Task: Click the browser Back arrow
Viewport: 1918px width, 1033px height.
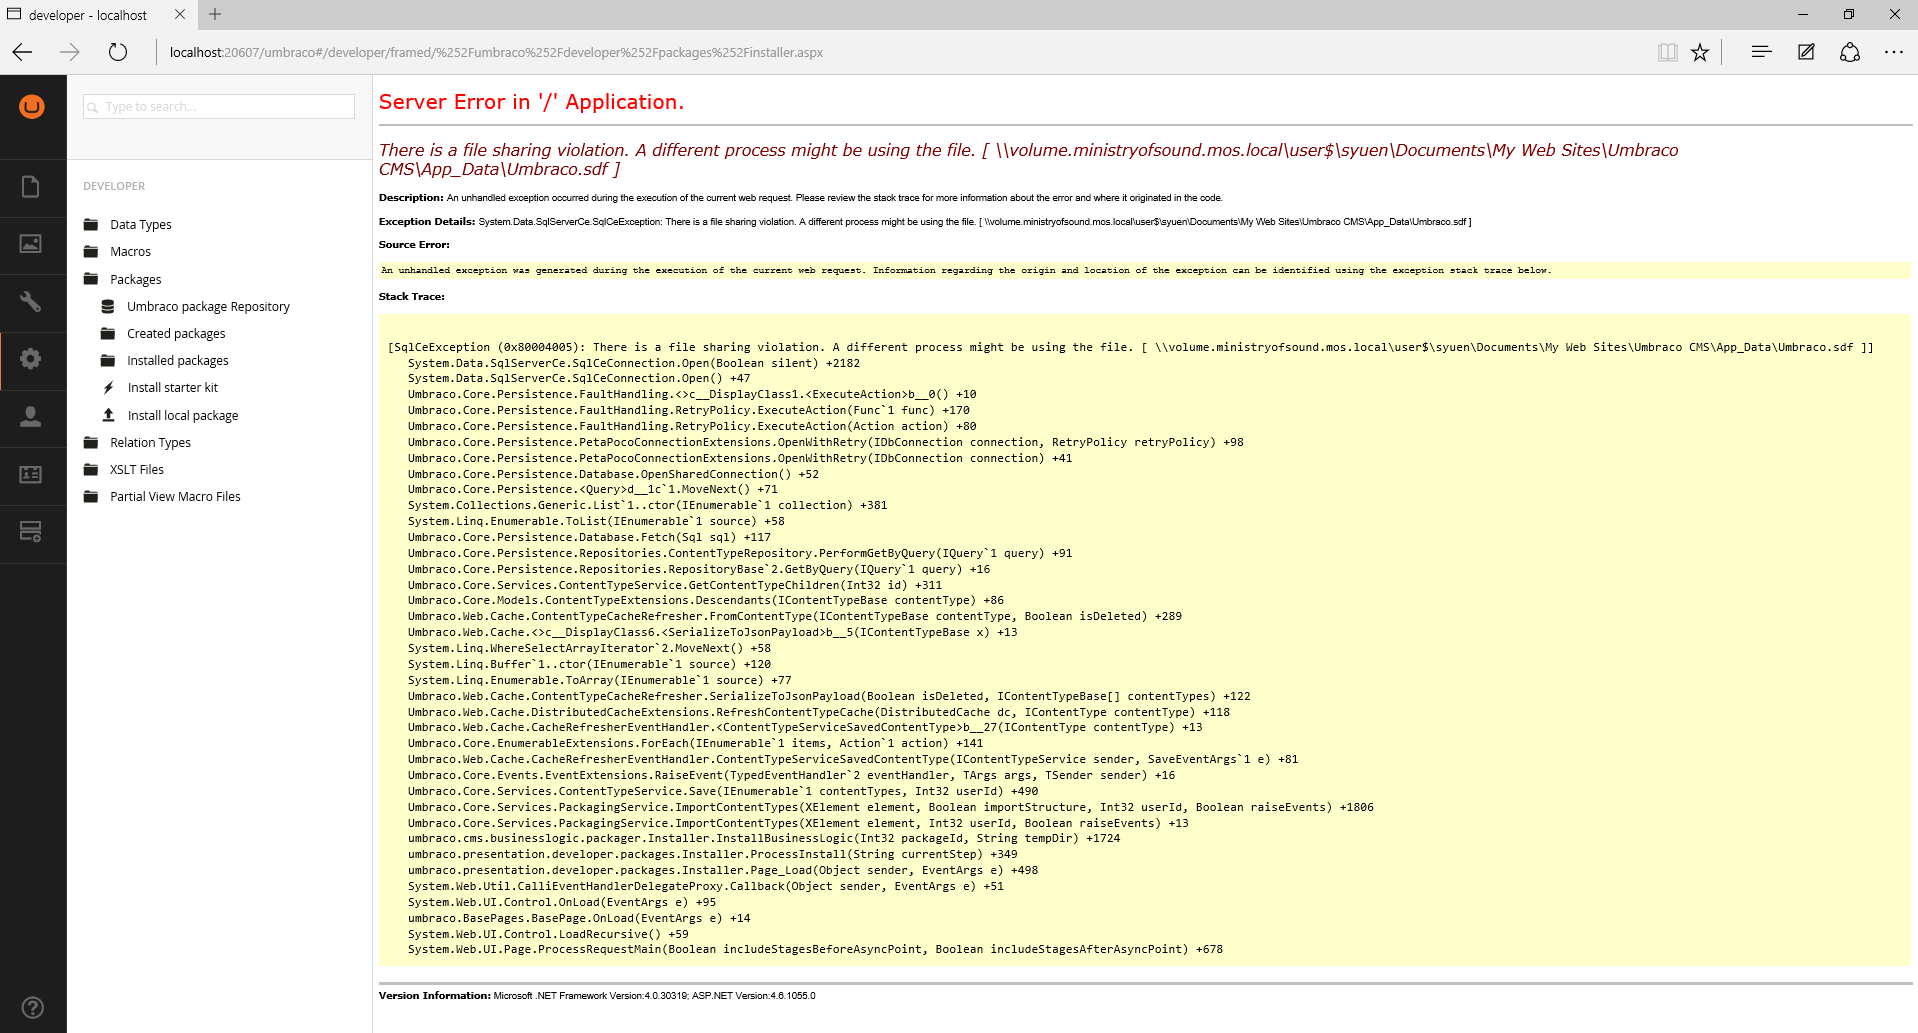Action: click(x=23, y=52)
